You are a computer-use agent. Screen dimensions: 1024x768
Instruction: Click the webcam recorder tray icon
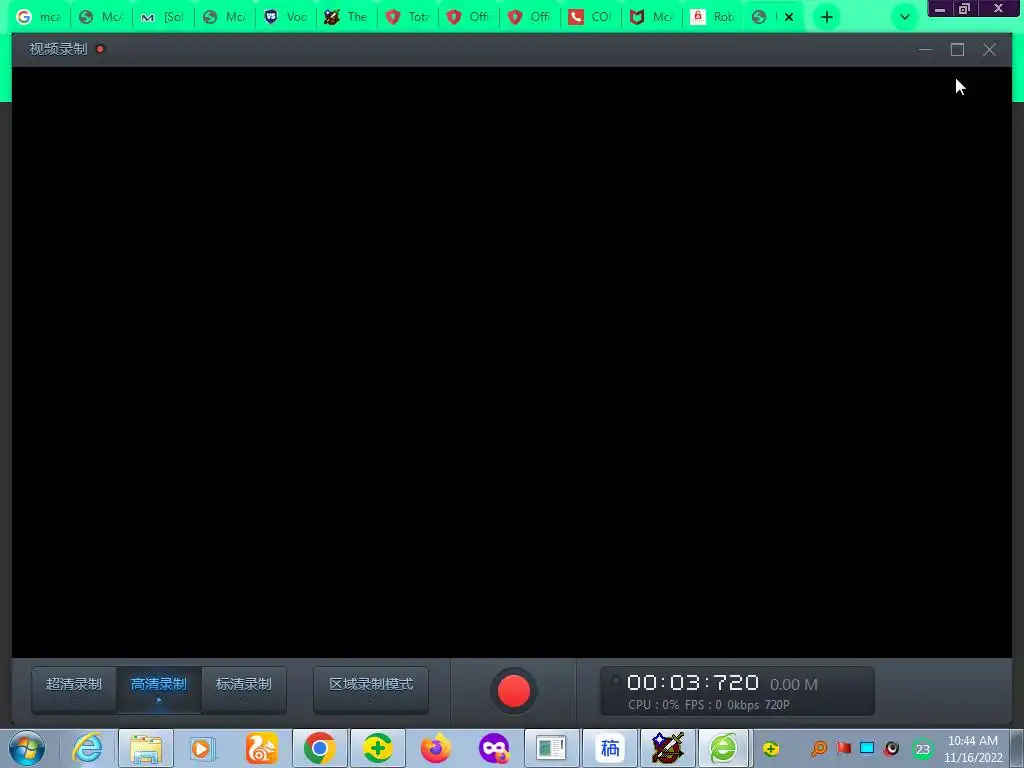tap(891, 748)
